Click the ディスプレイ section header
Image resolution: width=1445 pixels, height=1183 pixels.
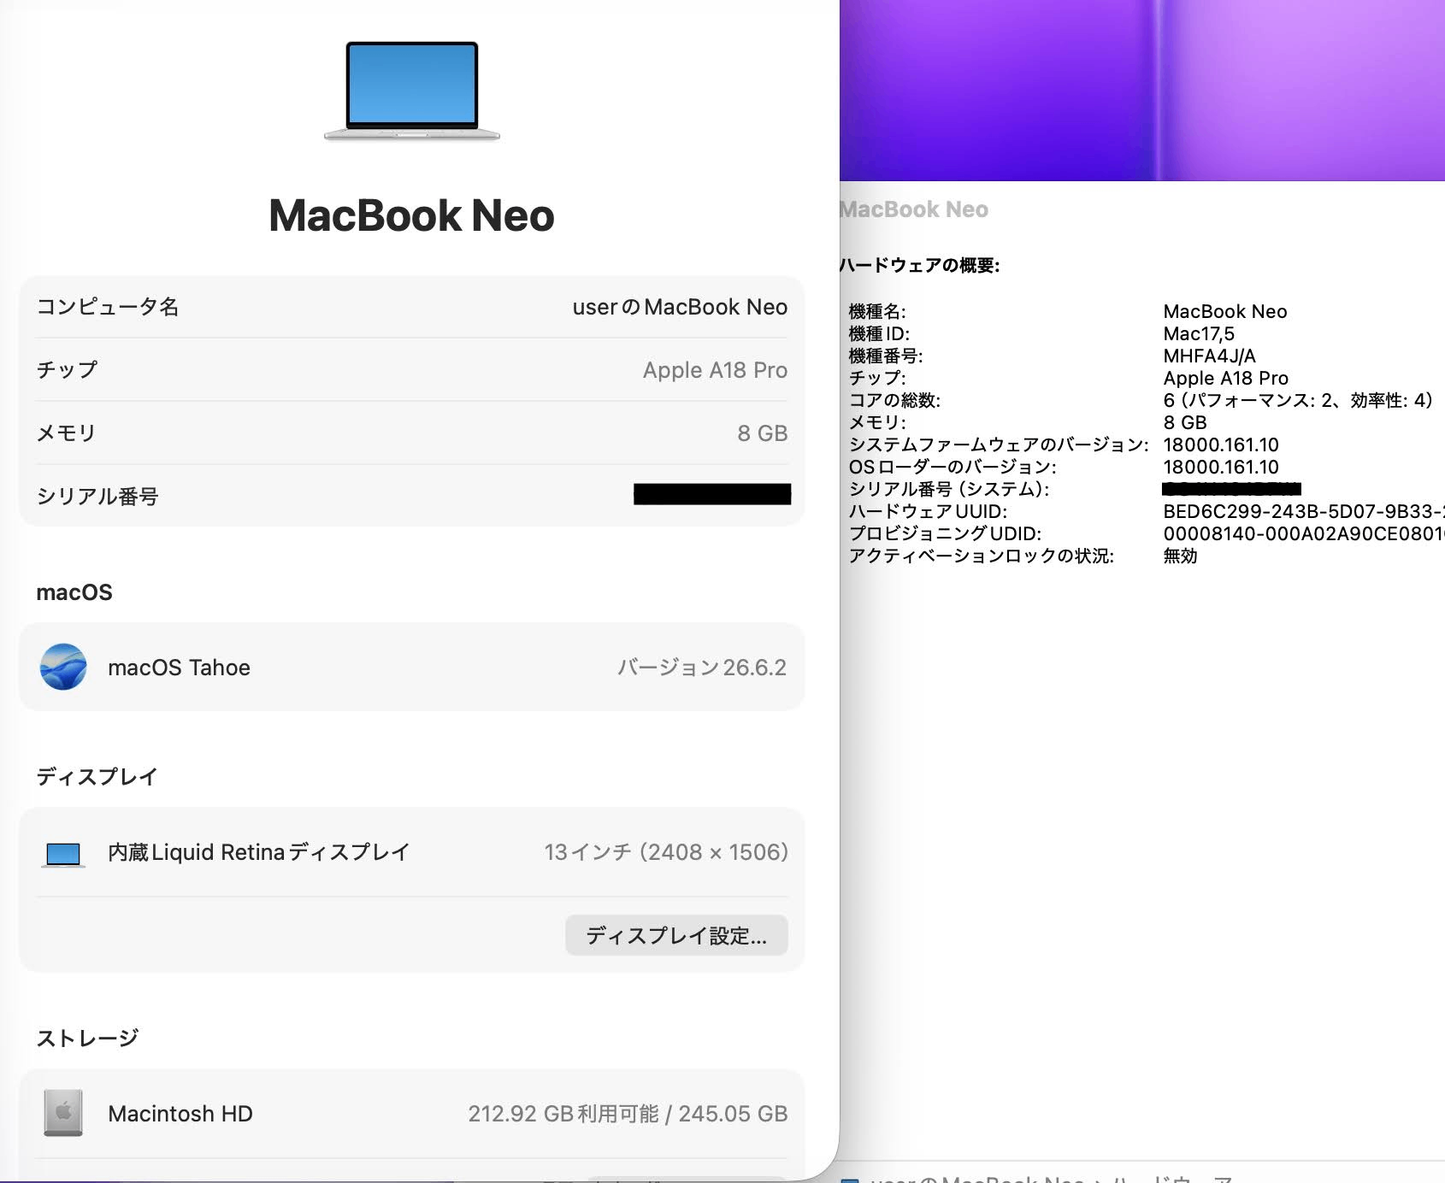pos(97,776)
